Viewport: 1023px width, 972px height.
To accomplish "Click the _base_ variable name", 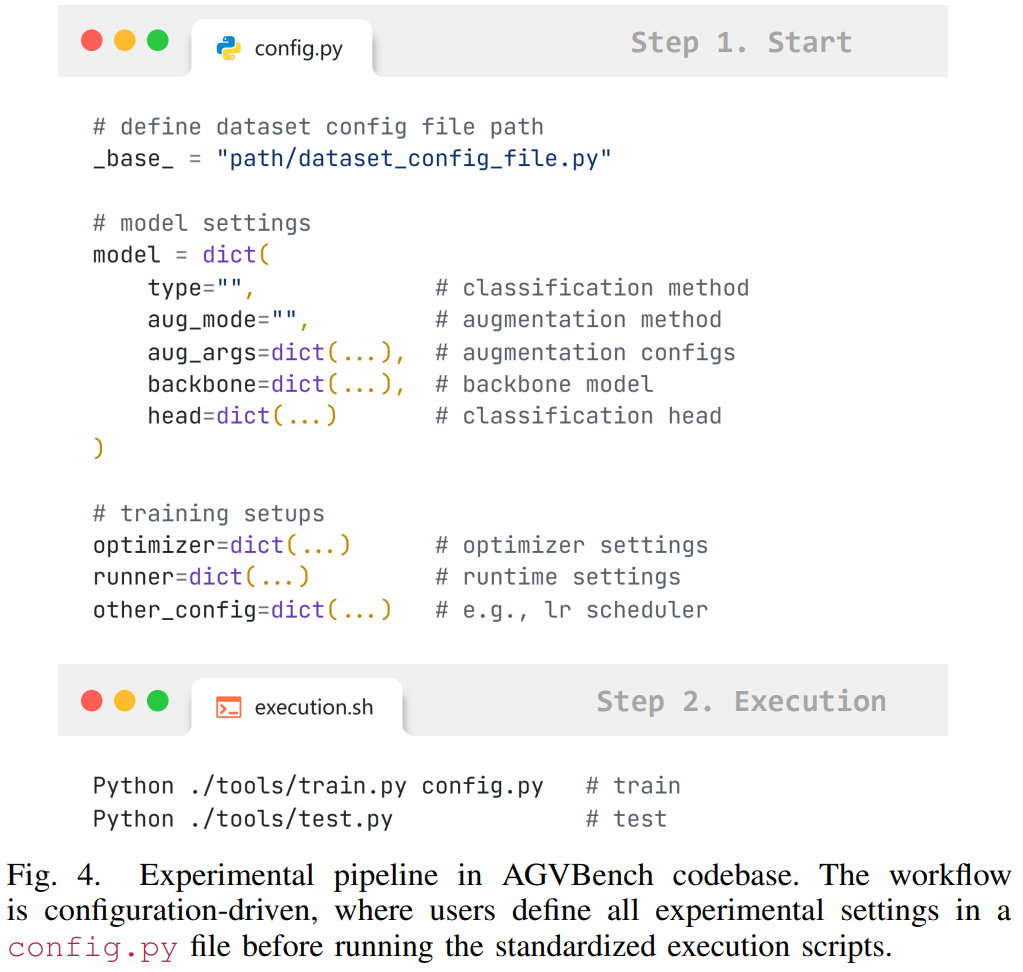I will tap(133, 159).
